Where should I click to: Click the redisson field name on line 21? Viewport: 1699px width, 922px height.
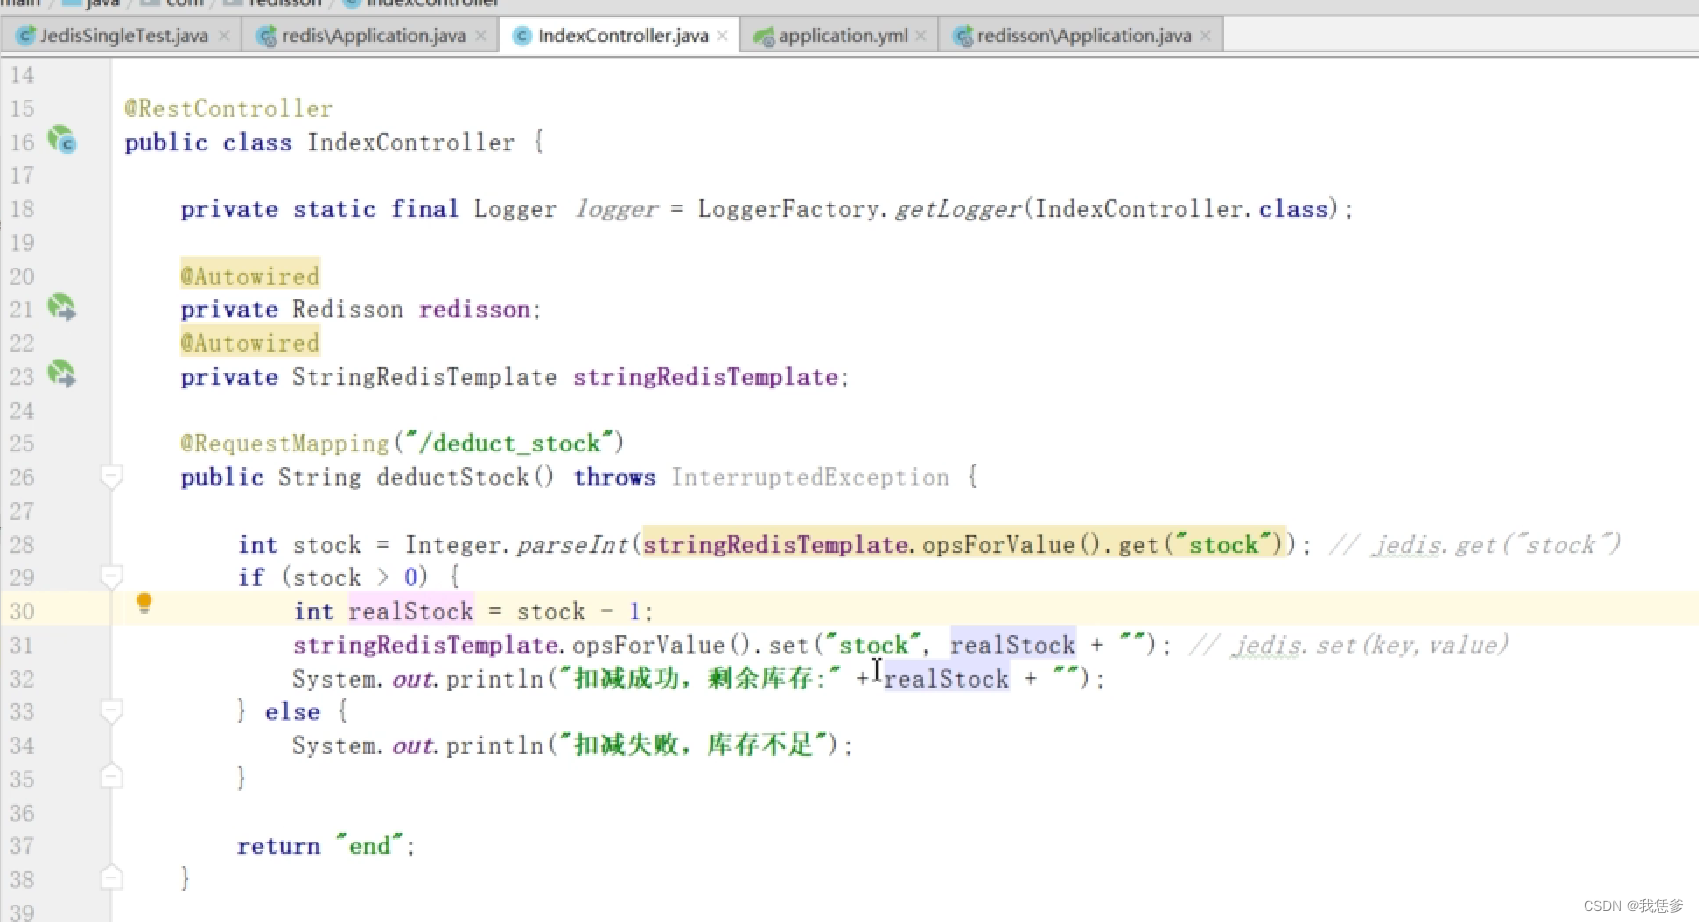(474, 309)
